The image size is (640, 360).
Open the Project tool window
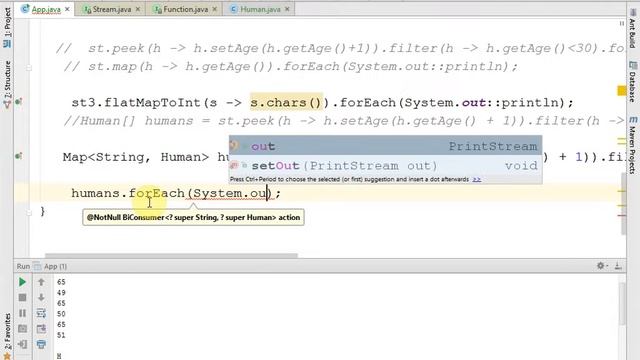[x=7, y=27]
